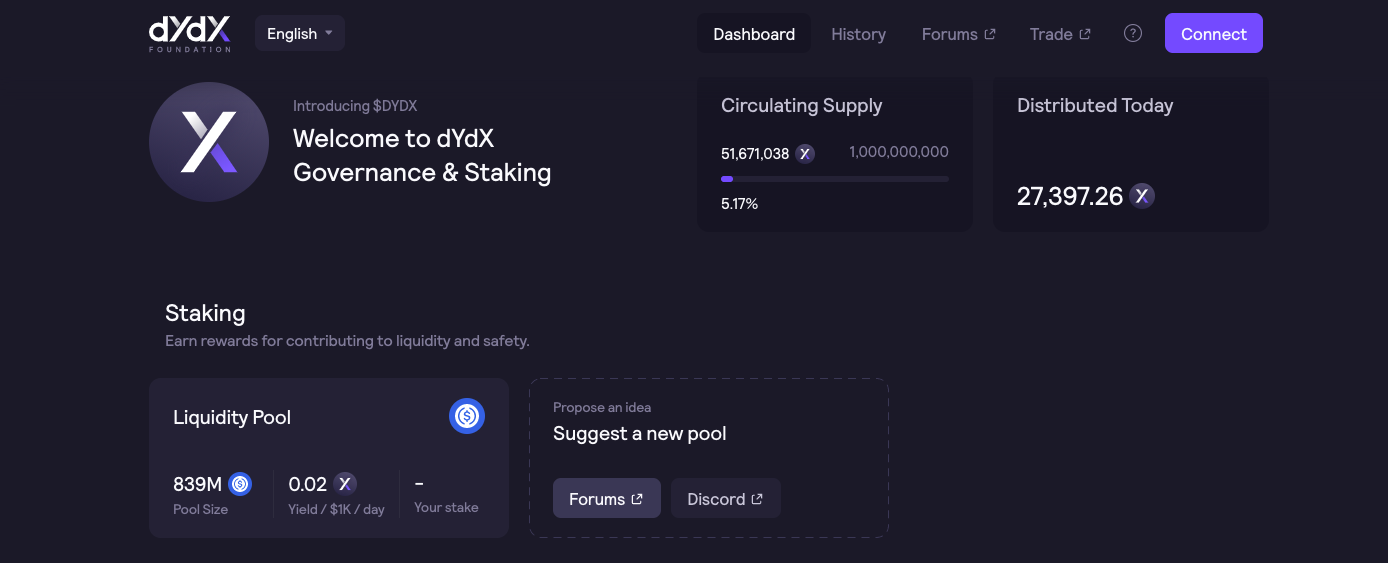Screen dimensions: 1388x563
Task: Open the Trade external link
Action: [x=1060, y=34]
